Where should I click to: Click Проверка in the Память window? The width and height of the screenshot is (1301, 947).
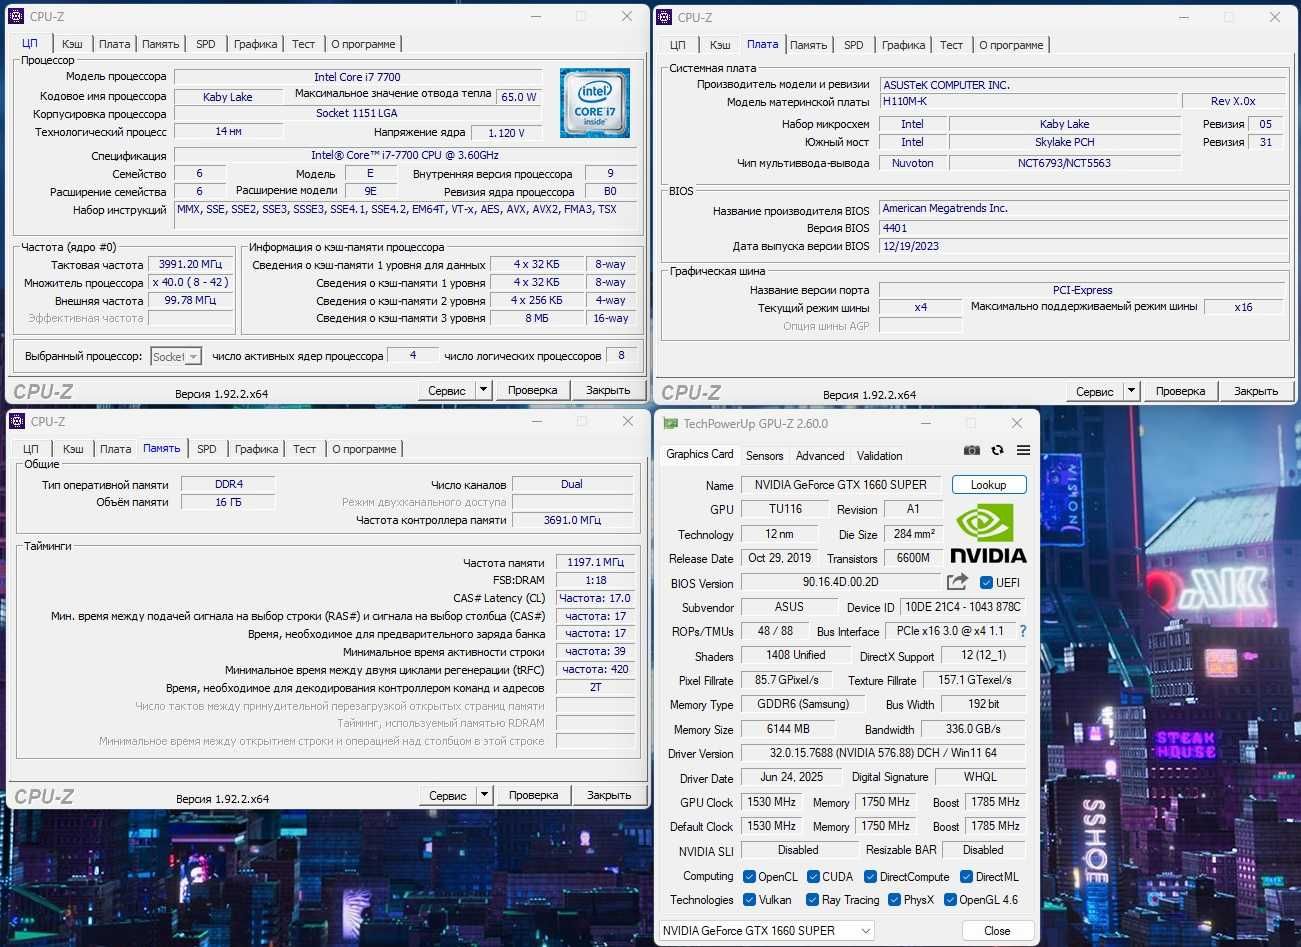pyautogui.click(x=533, y=795)
